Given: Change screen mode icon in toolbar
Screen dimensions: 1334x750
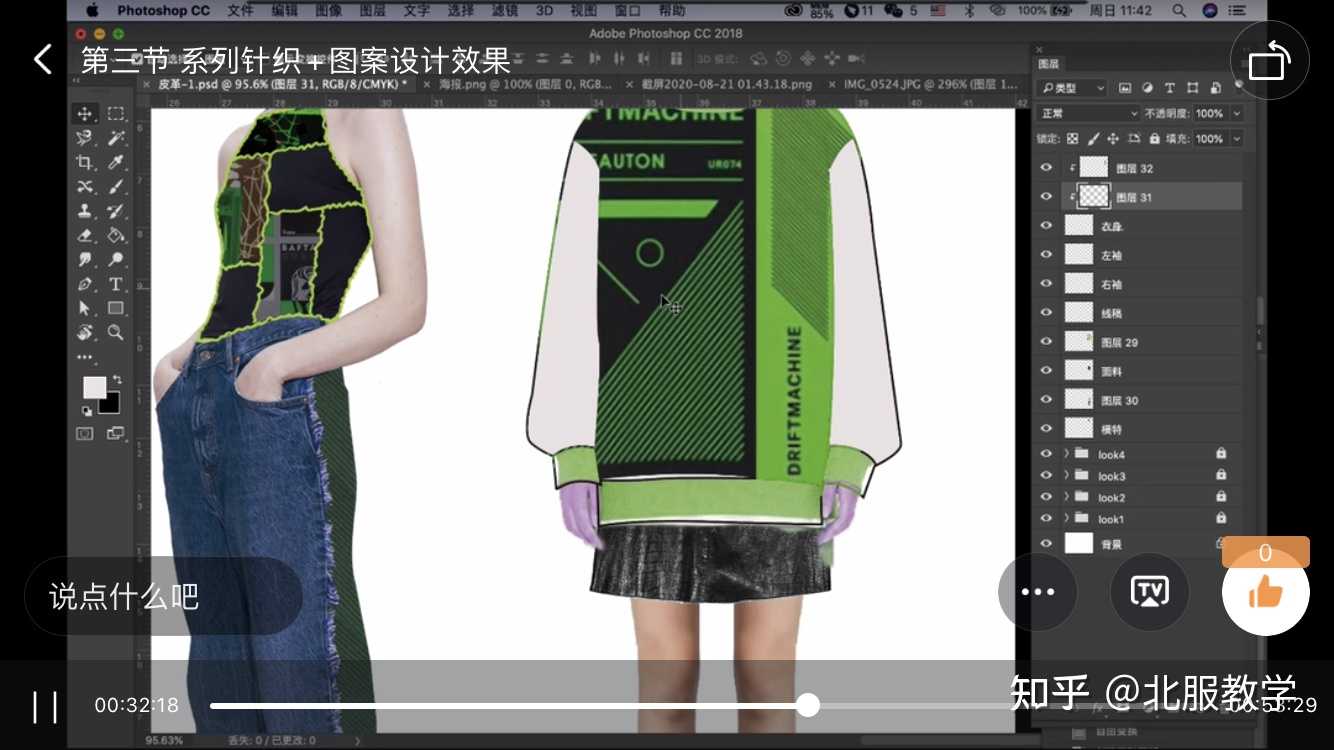Looking at the screenshot, I should [116, 434].
